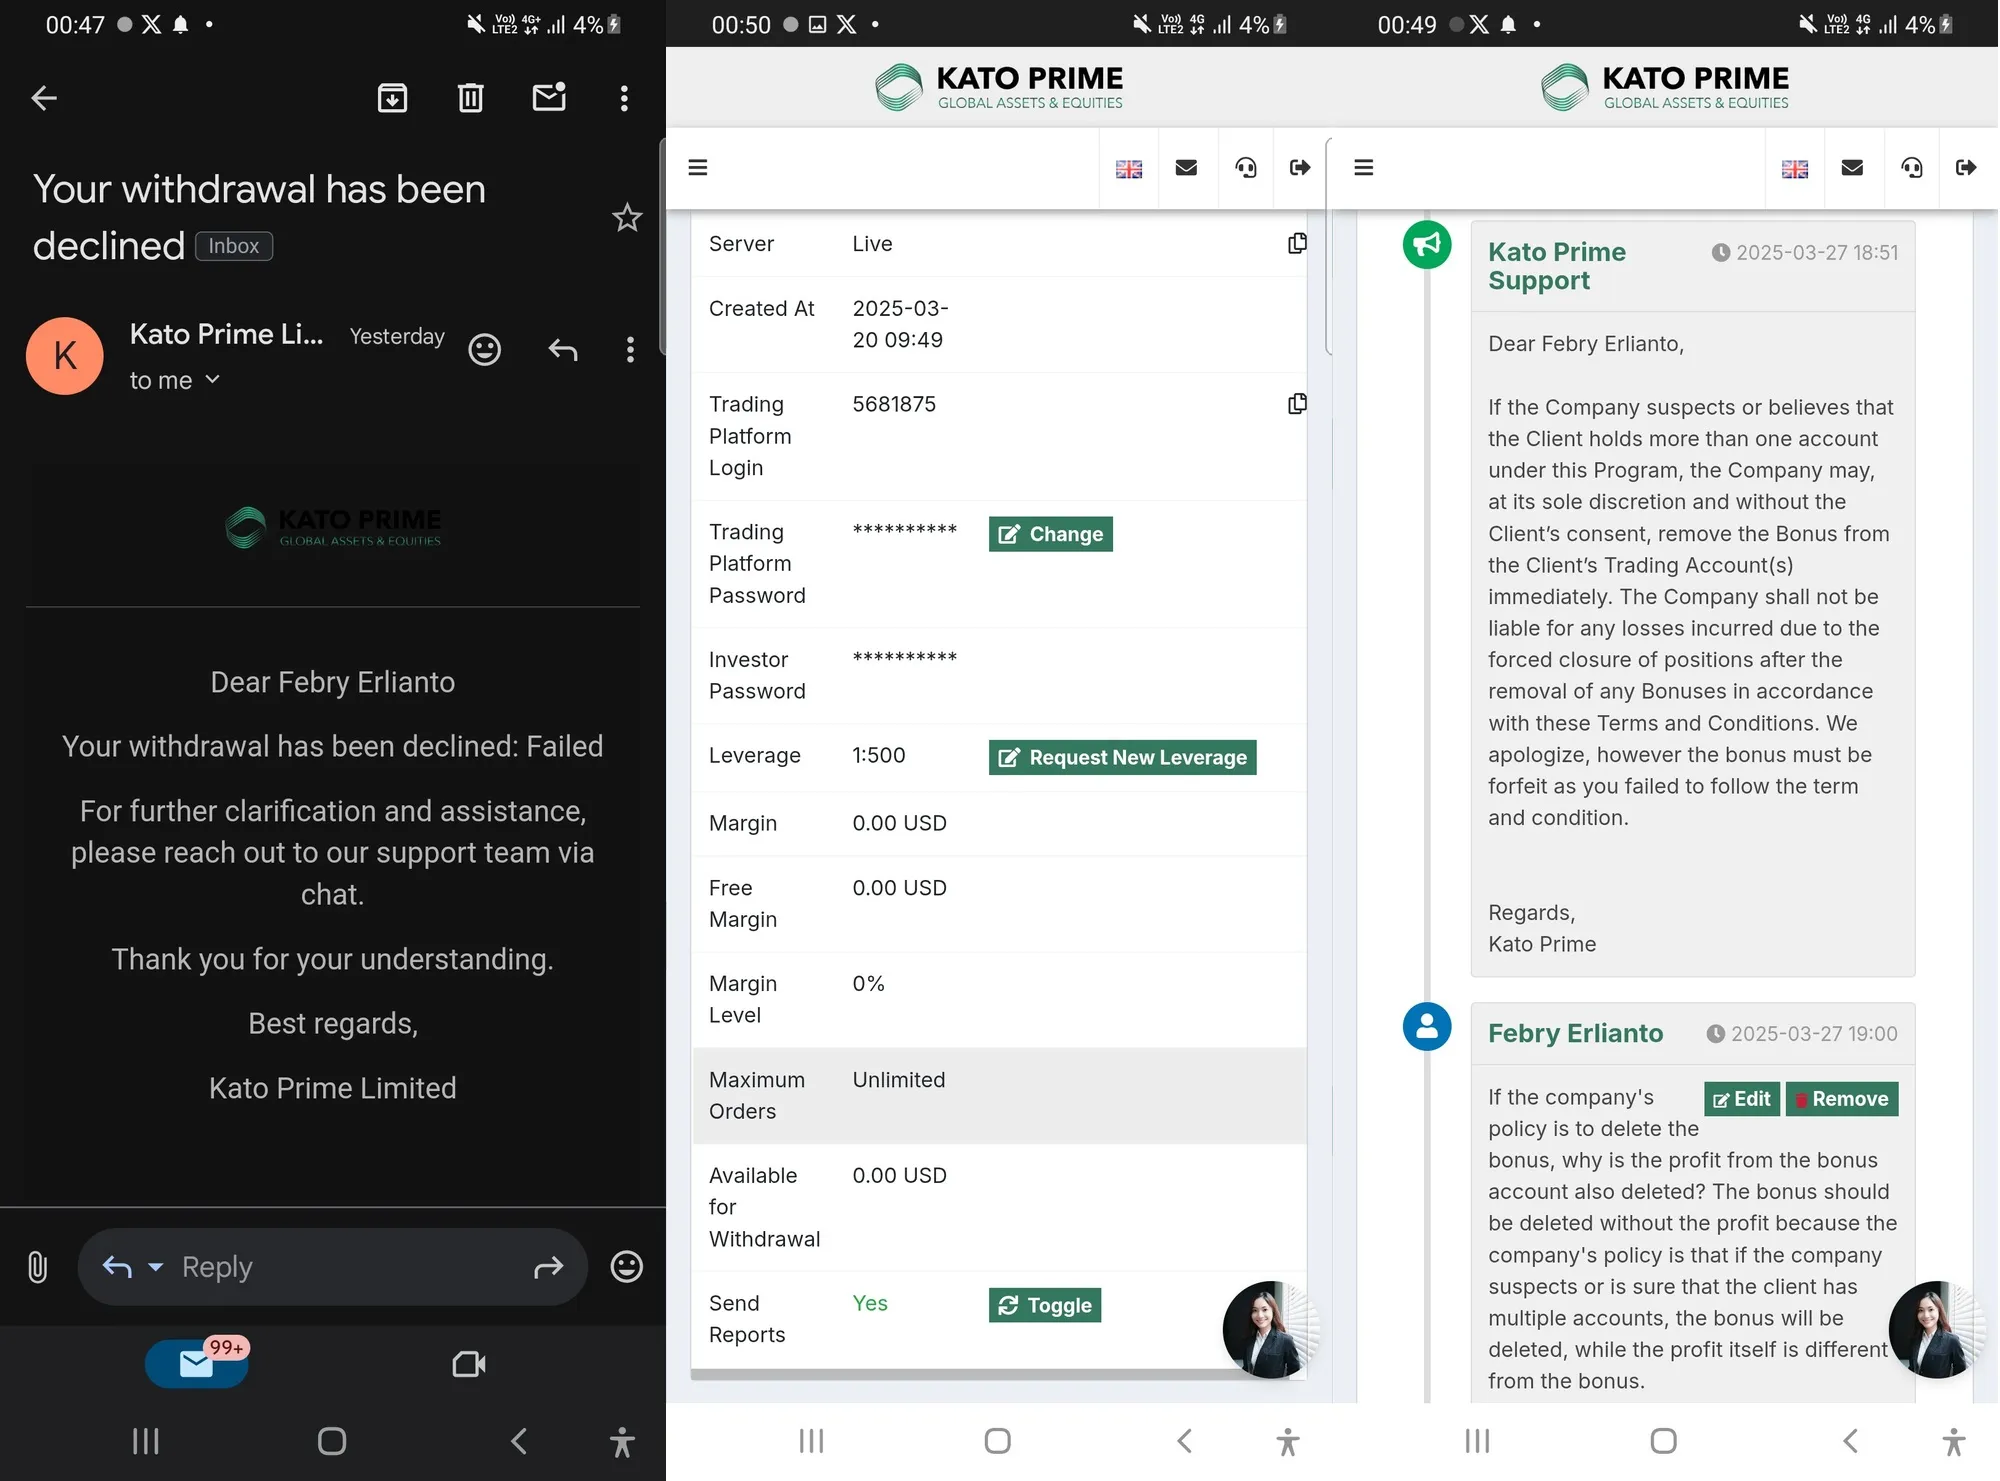Open live chat avatar on account details screen
2000x1481 pixels.
tap(1271, 1330)
